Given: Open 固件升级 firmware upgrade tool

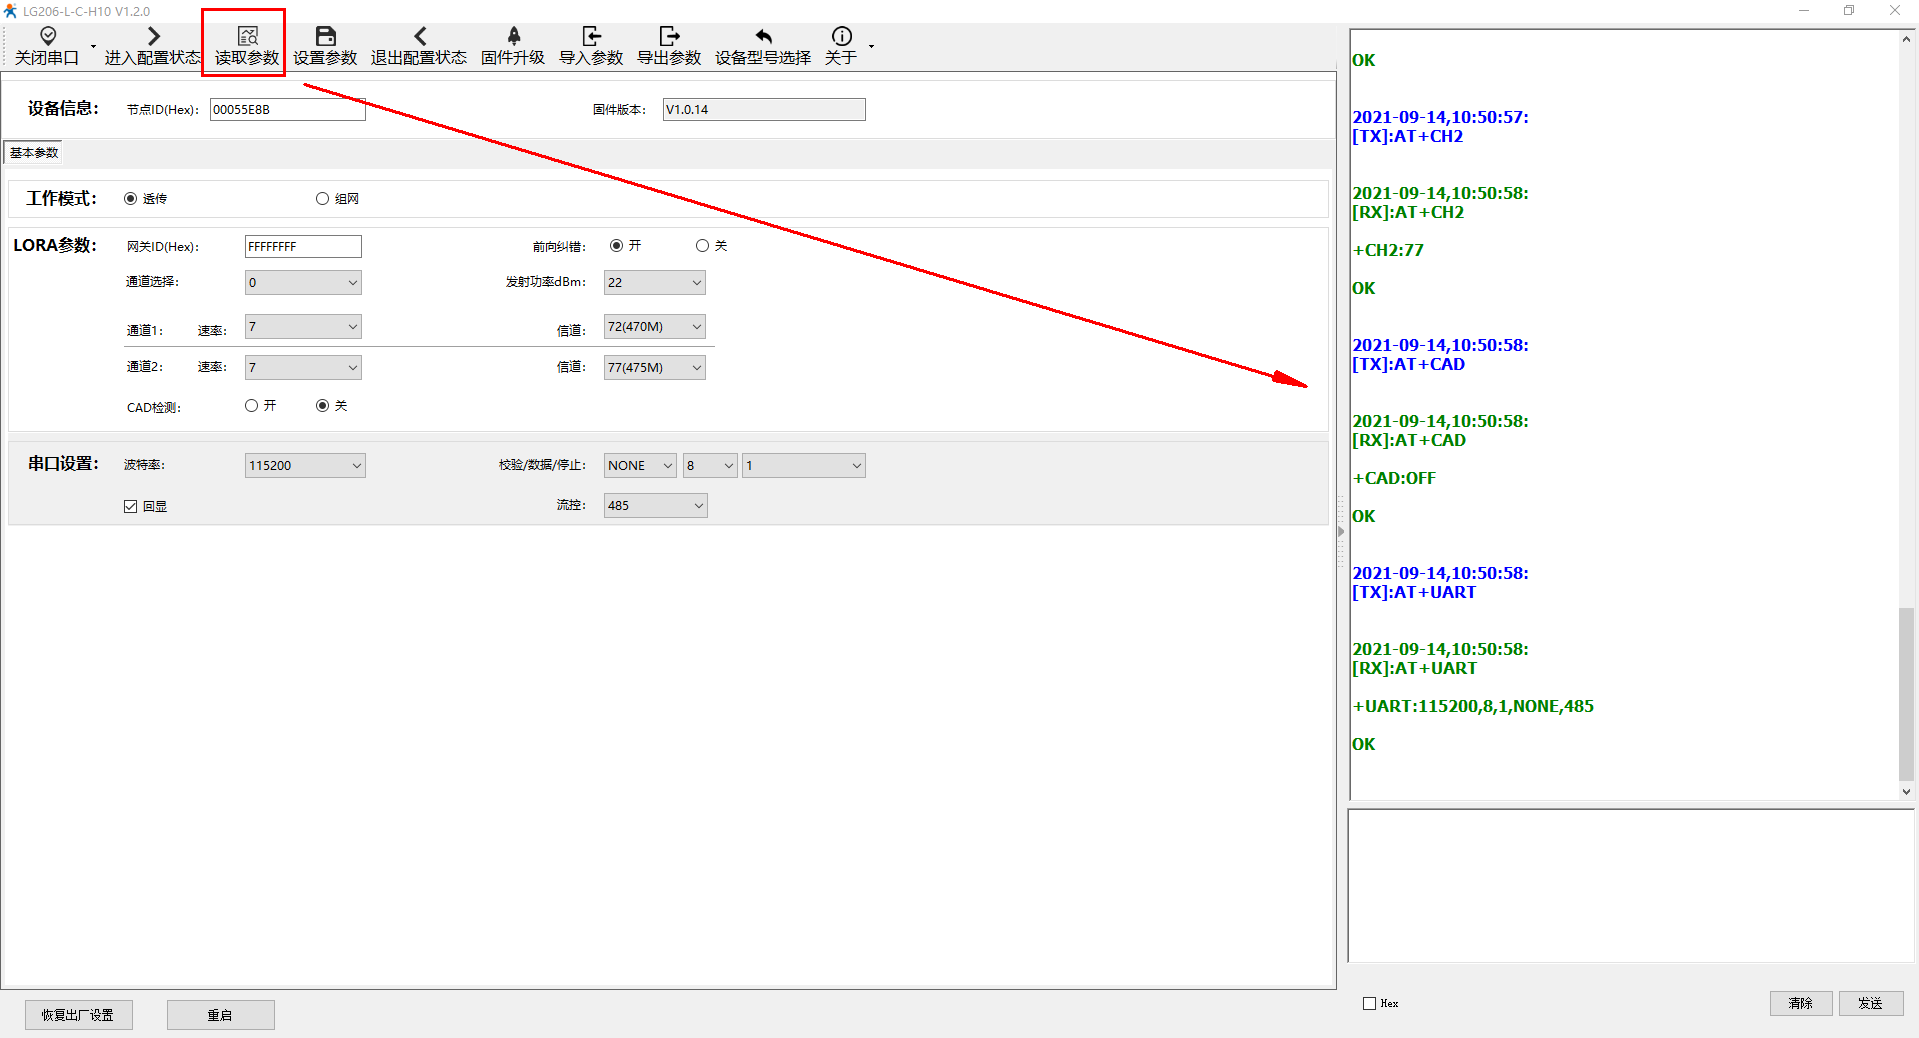Looking at the screenshot, I should [x=513, y=37].
